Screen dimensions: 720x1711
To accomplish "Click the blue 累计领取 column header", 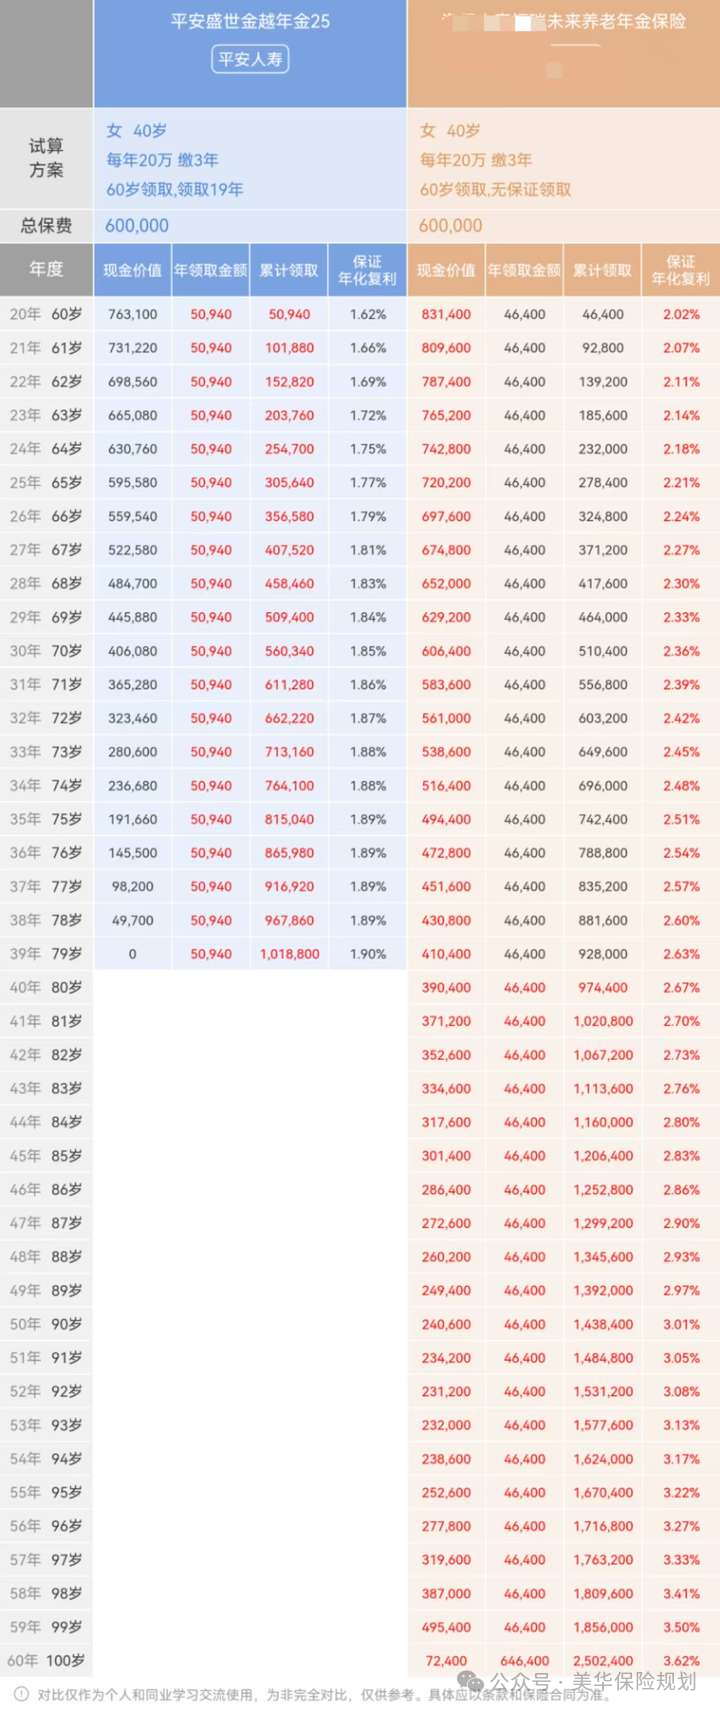I will [289, 270].
